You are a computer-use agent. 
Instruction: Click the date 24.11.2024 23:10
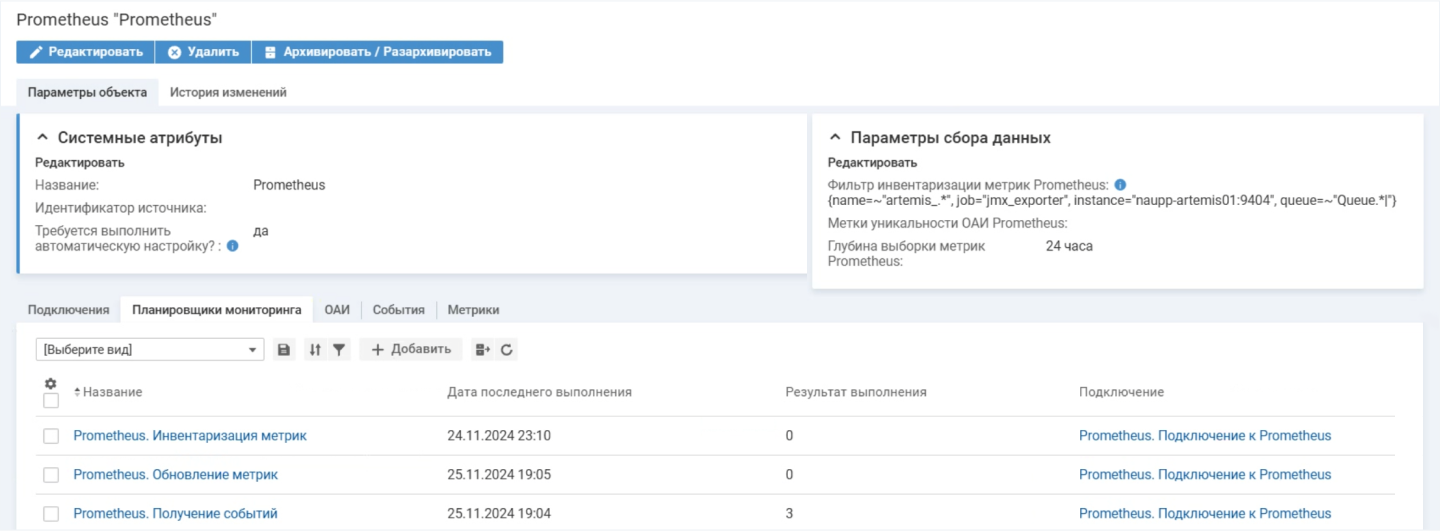(499, 436)
